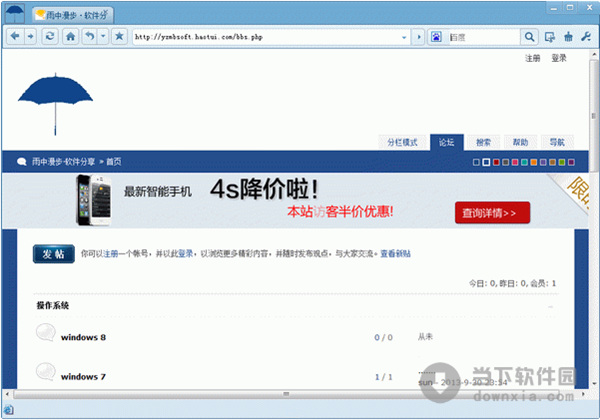Switch to the 论坛 tab
Screen dimensions: 600x420
[447, 142]
